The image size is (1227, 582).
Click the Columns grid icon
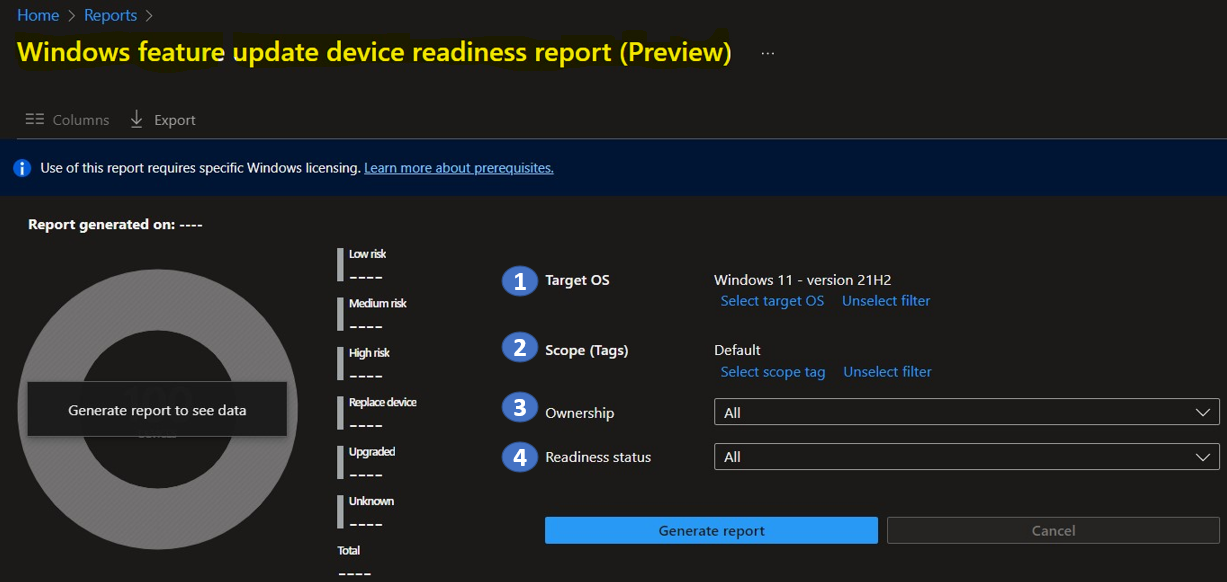point(35,119)
